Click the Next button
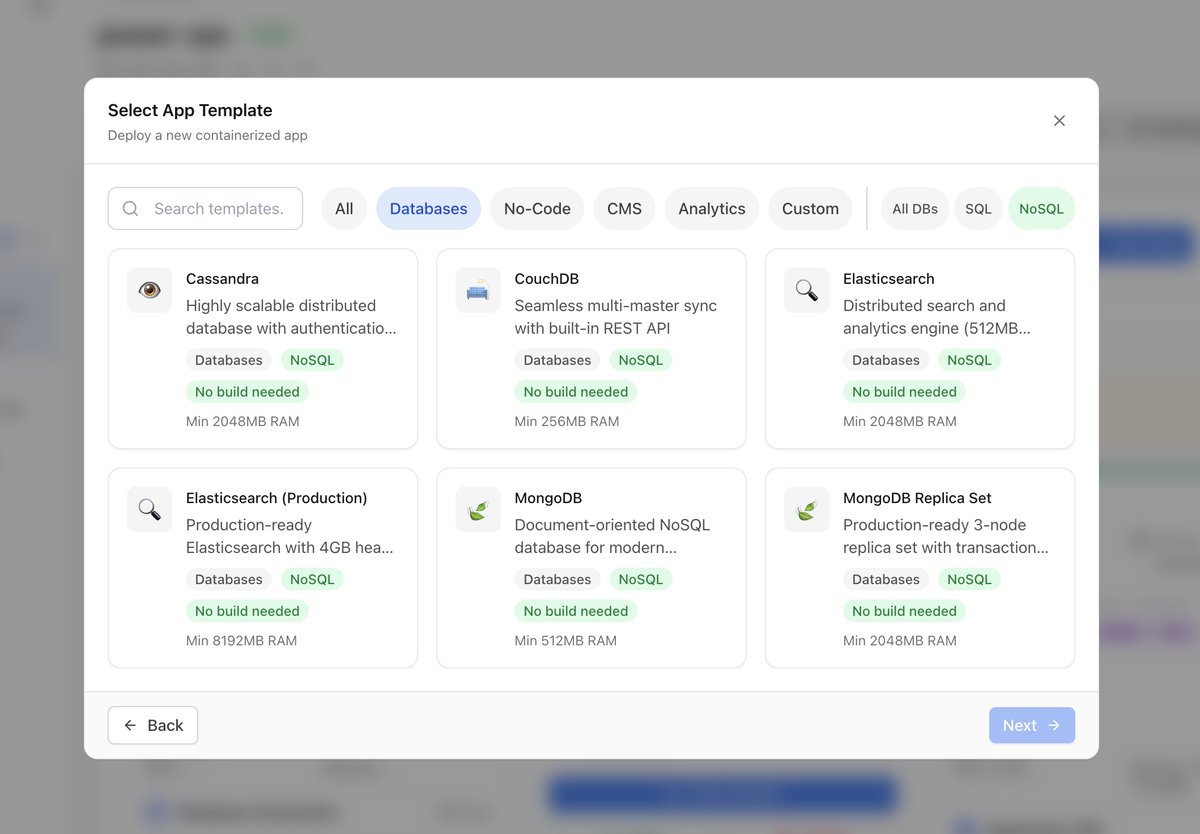The width and height of the screenshot is (1200, 834). click(x=1032, y=725)
